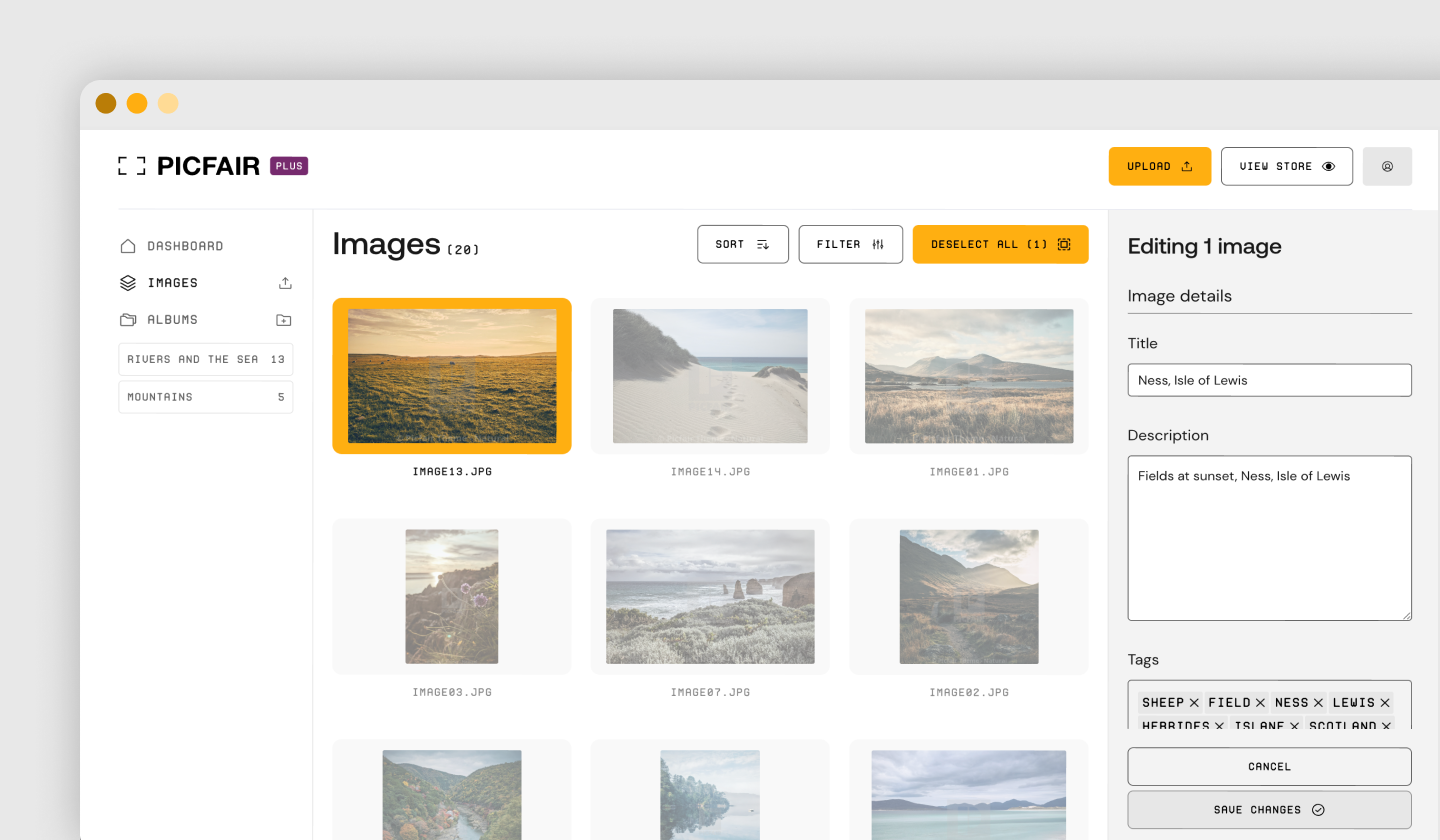The width and height of the screenshot is (1440, 840).
Task: Click the Dashboard home icon
Action: (127, 246)
